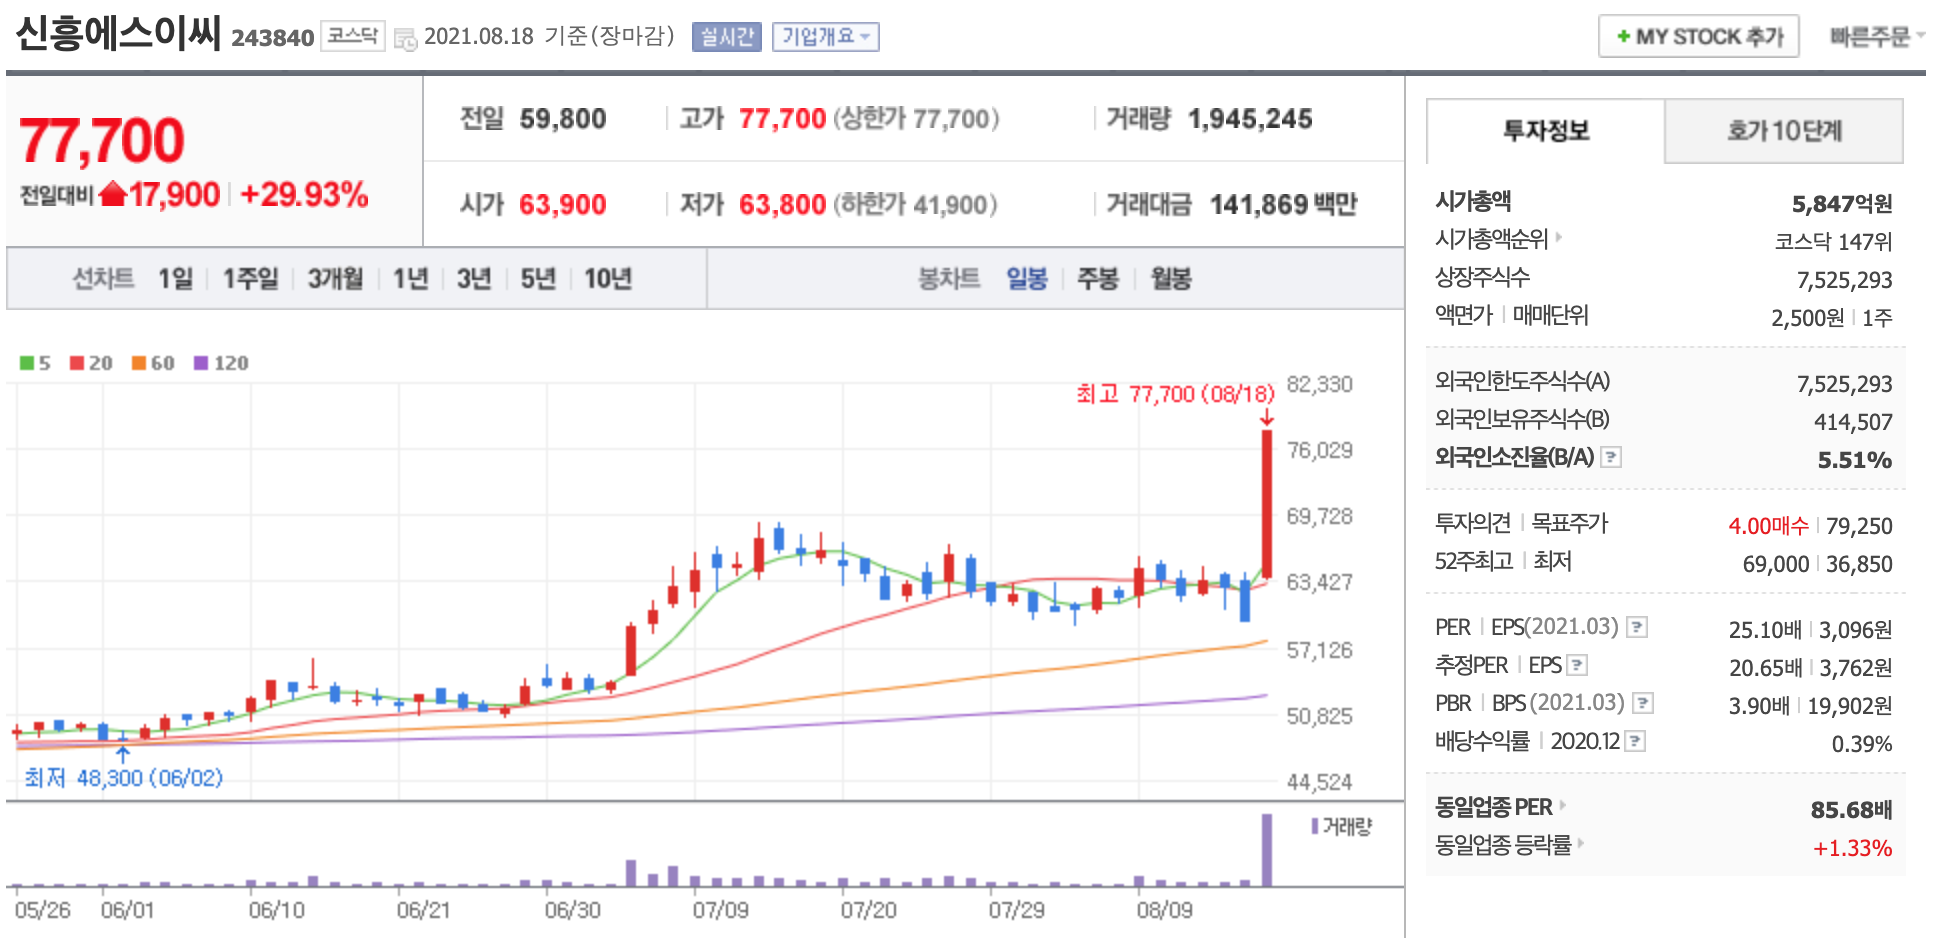Open the 기업개요 dropdown
The height and width of the screenshot is (938, 1938).
[825, 37]
